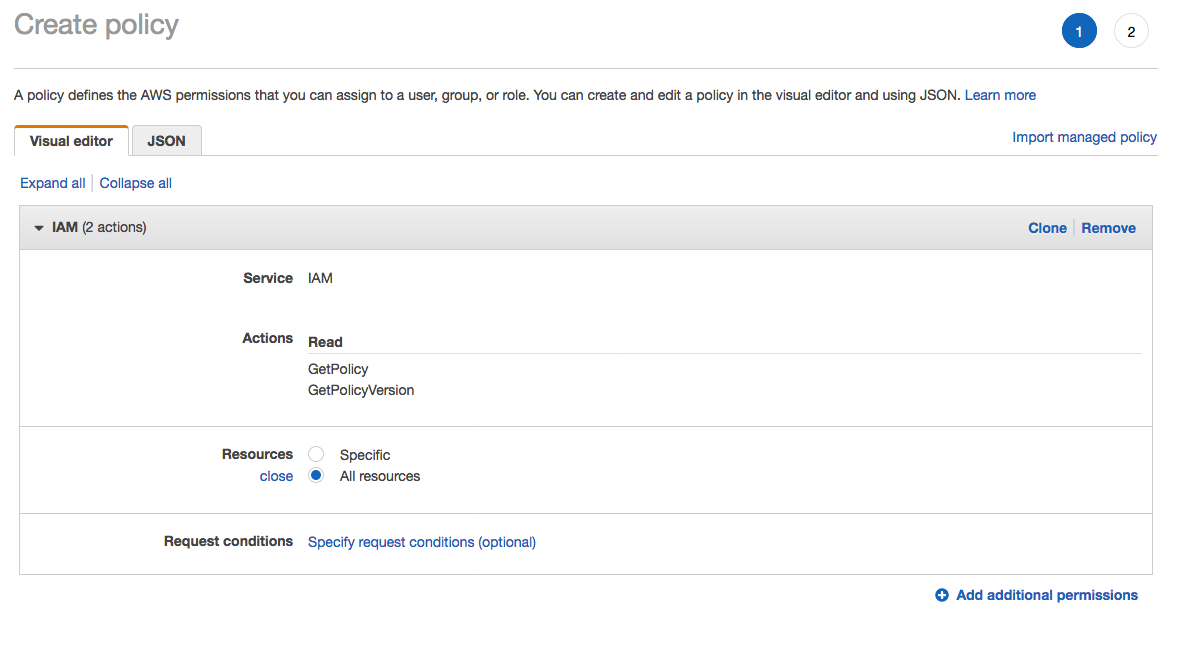Remove the IAM permission block
Screen dimensions: 1203x648
pos(1108,228)
